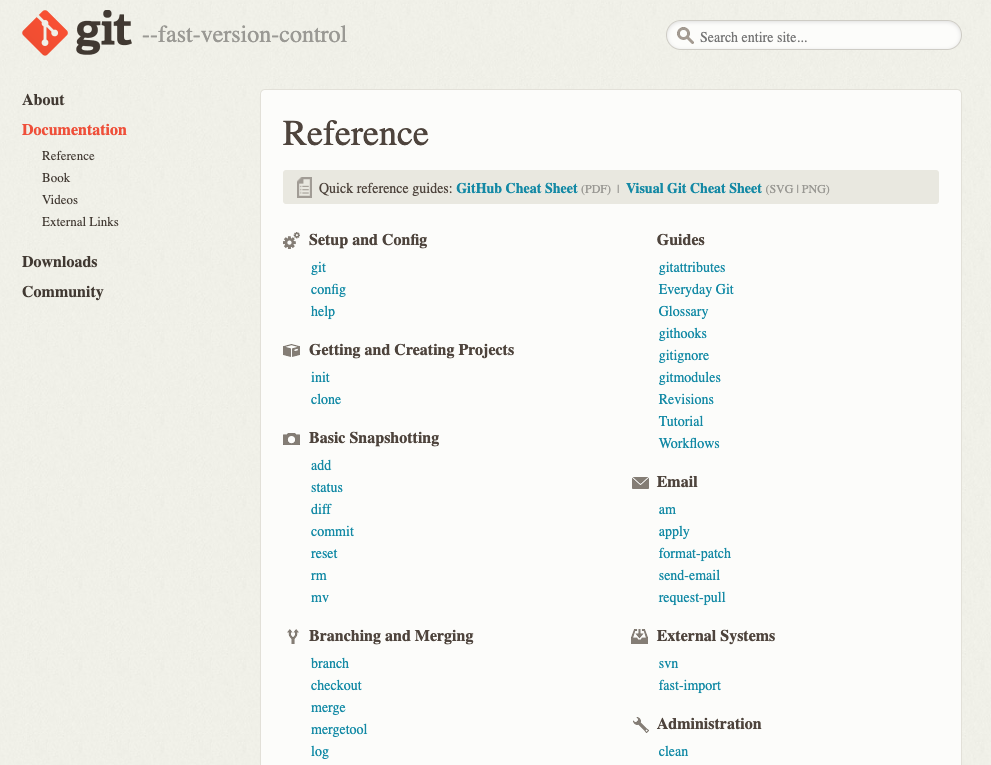
Task: Click the wrench icon beside Administration
Action: 640,725
